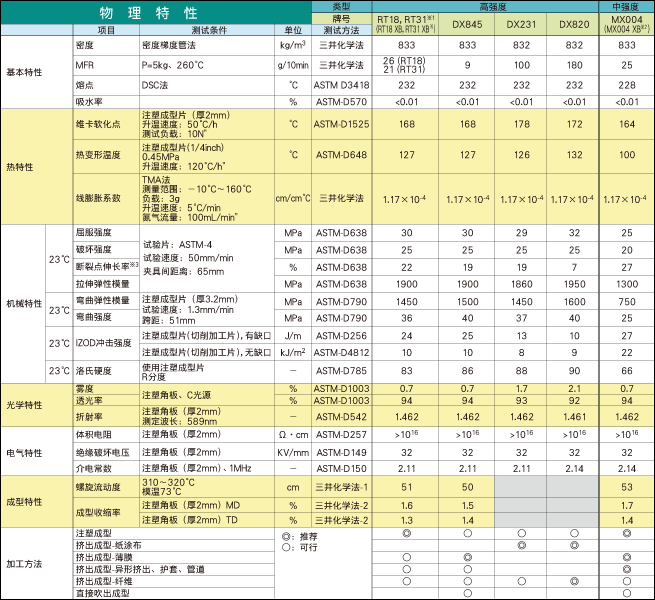Select the 热特性 category label
This screenshot has height=600, width=655.
[x=20, y=167]
